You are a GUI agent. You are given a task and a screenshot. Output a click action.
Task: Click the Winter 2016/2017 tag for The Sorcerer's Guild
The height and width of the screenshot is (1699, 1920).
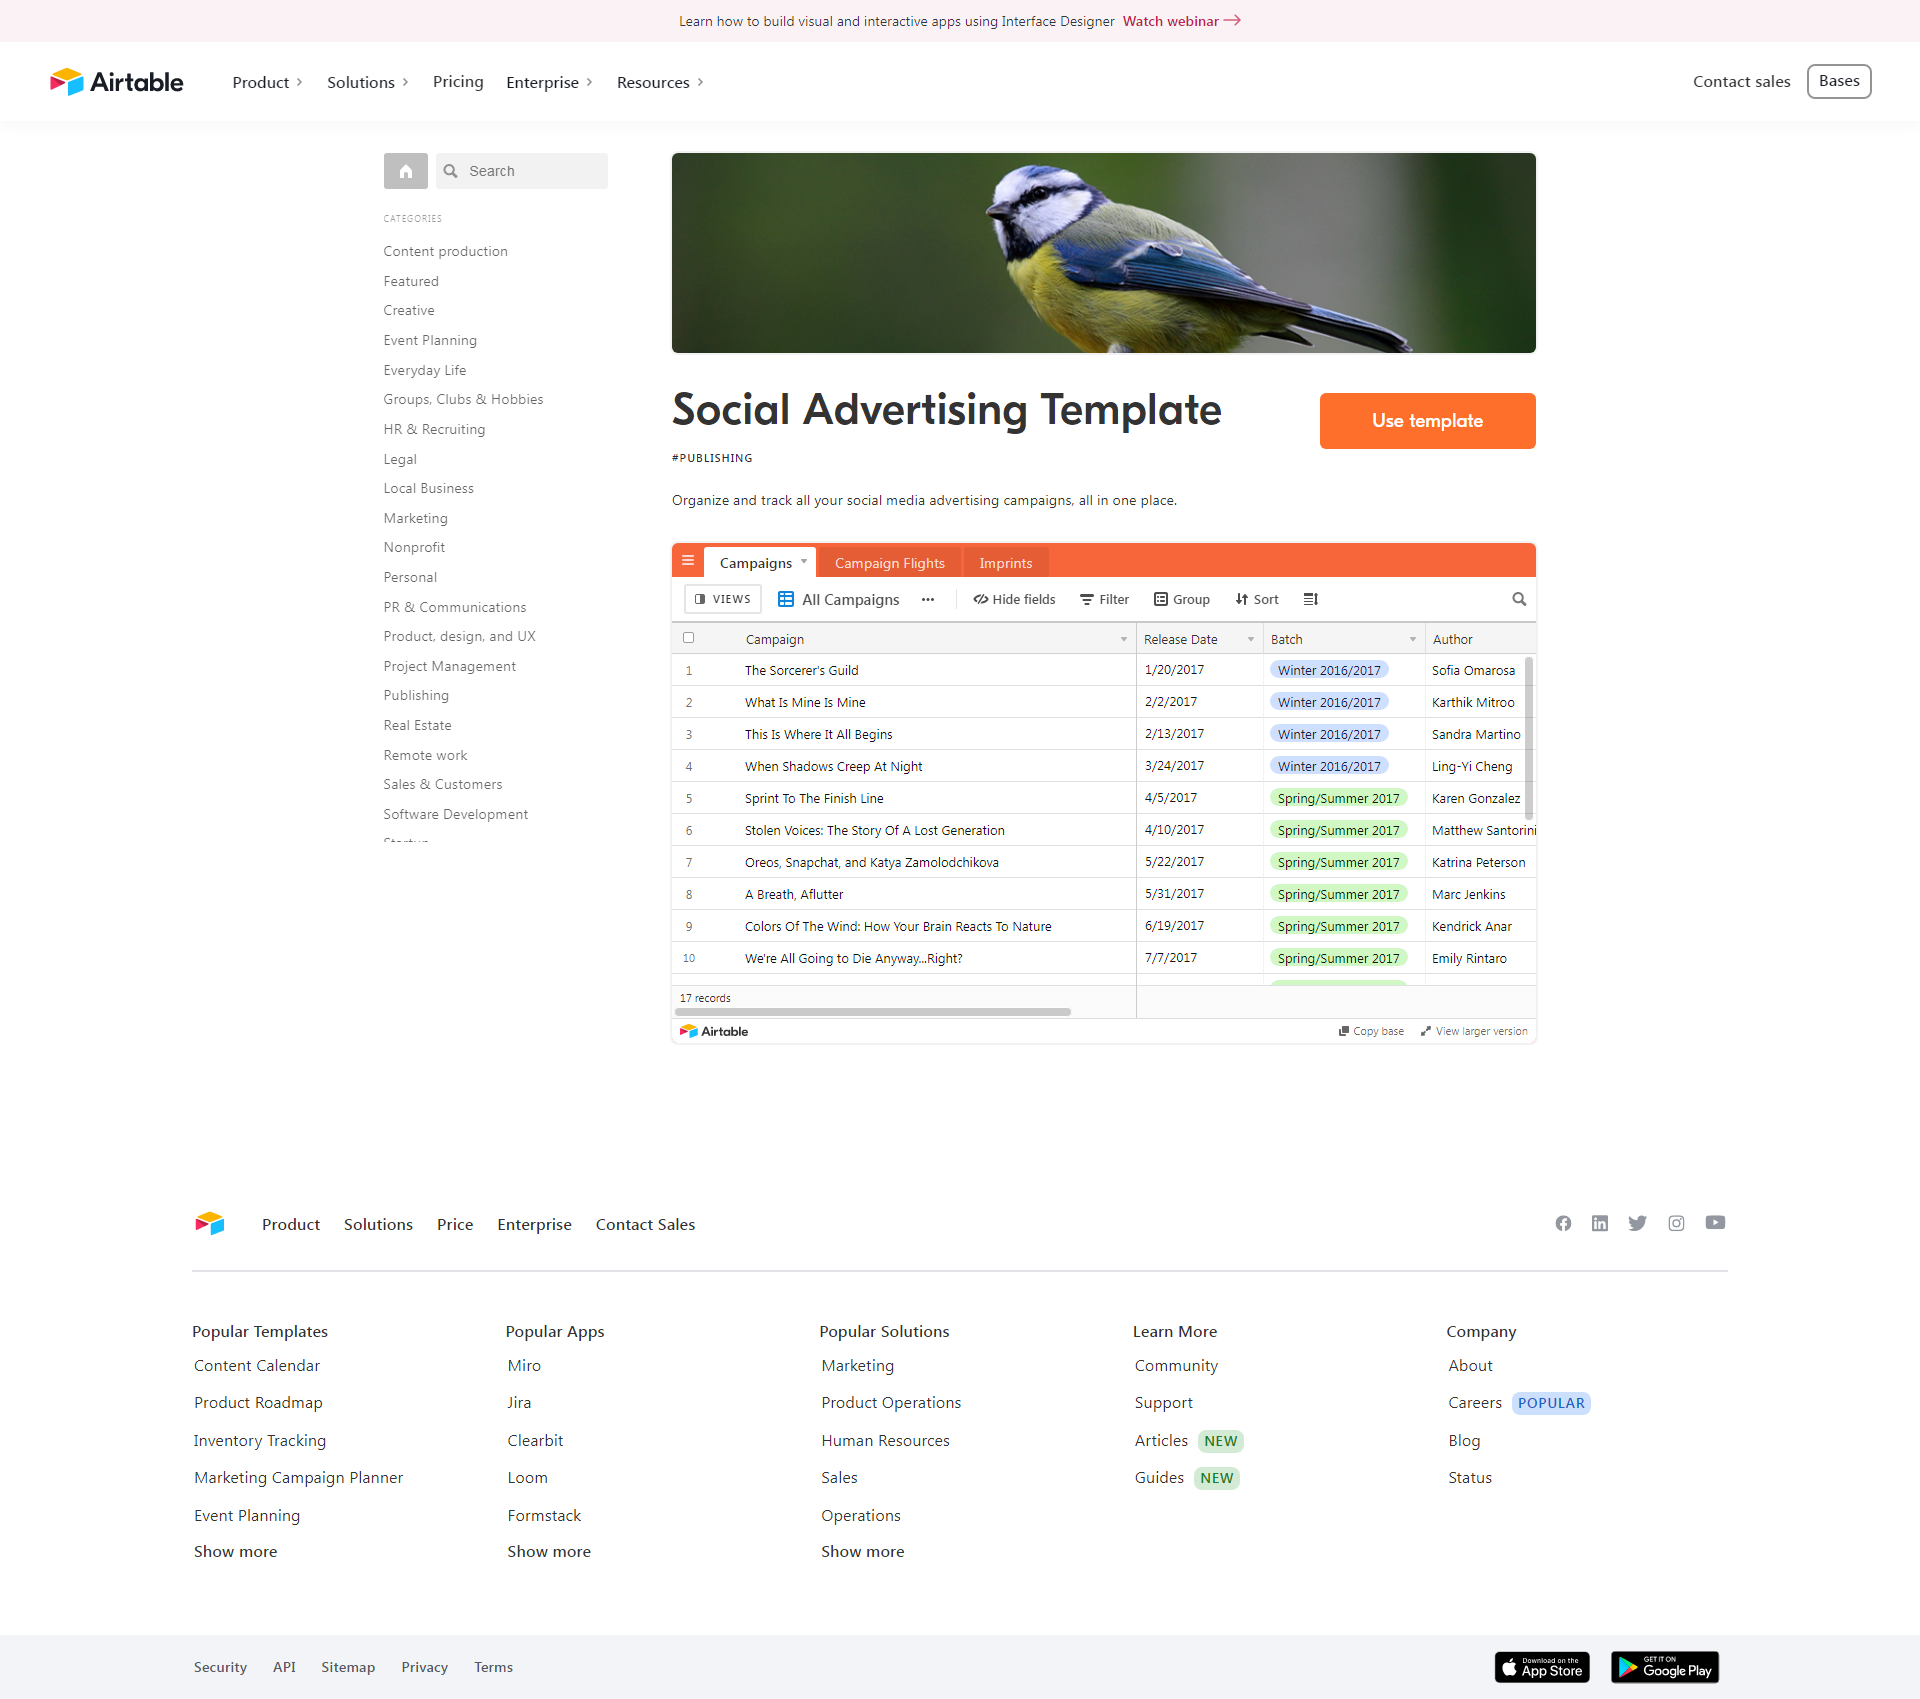[x=1329, y=670]
